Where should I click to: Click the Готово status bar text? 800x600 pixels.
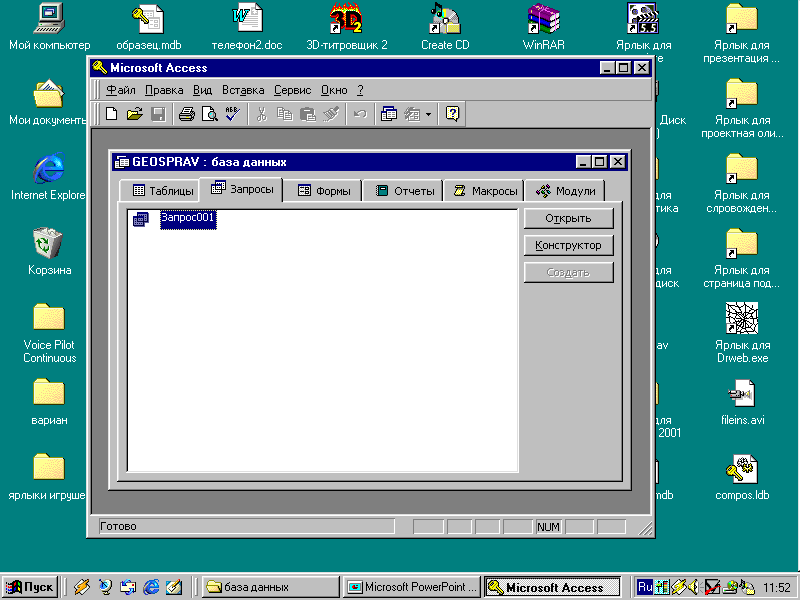[118, 526]
